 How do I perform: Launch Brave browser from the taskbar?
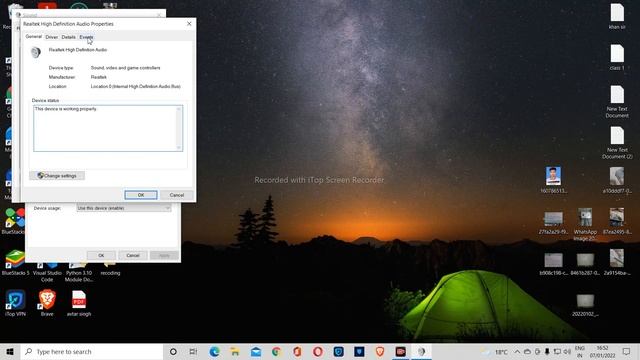380,351
